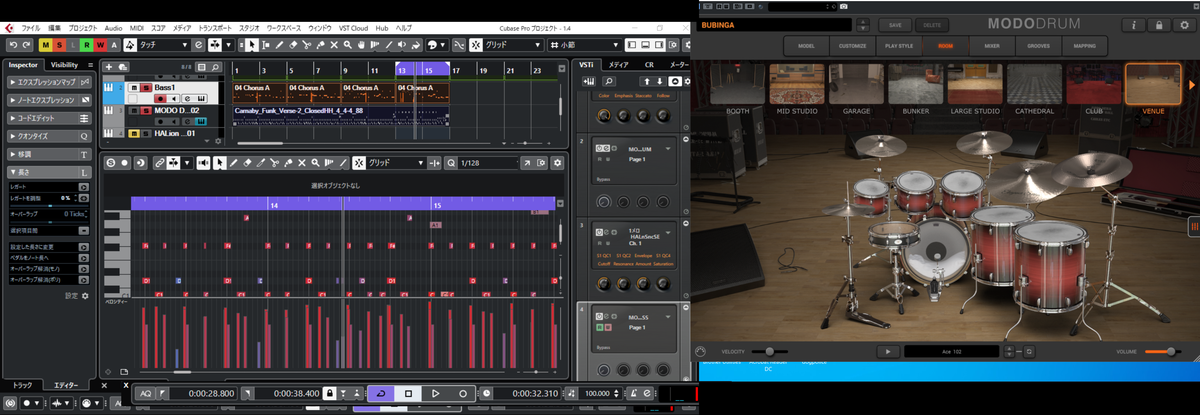Toggle Solo Editor button in key editor toolbar

(x=110, y=162)
